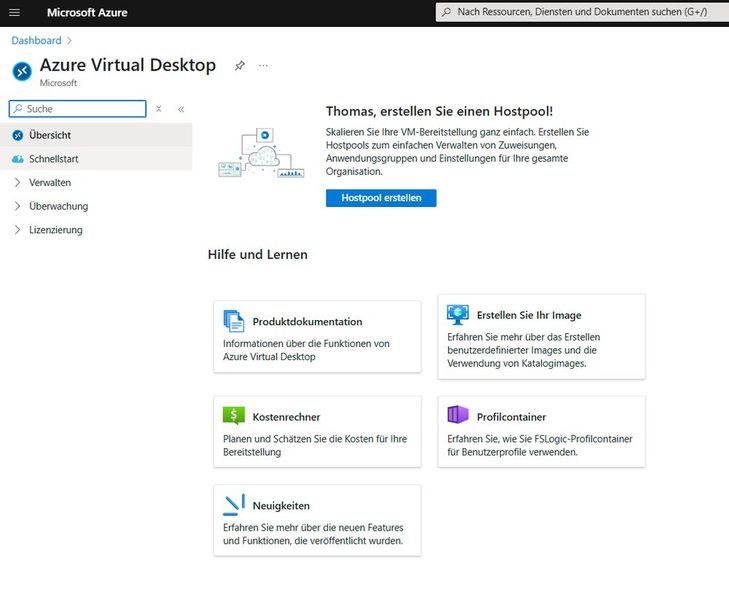Click the Profilcontainer purple container icon
This screenshot has width=729, height=600.
coord(457,414)
